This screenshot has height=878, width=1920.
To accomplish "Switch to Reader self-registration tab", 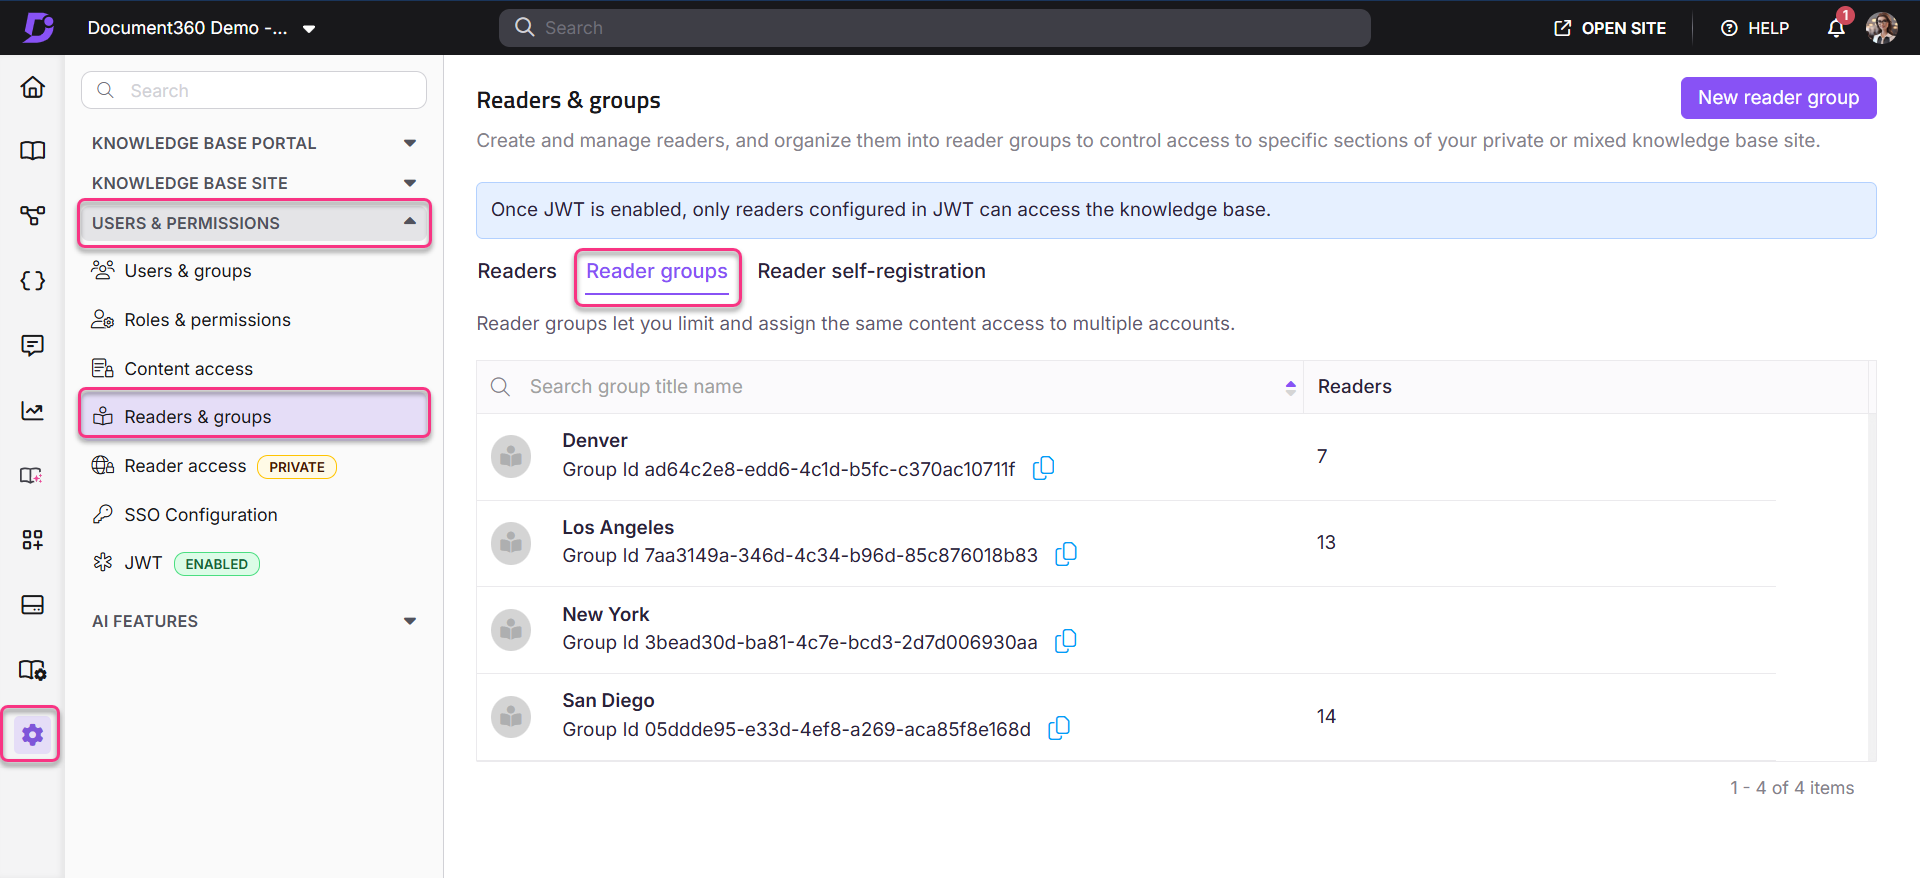I will 871,271.
